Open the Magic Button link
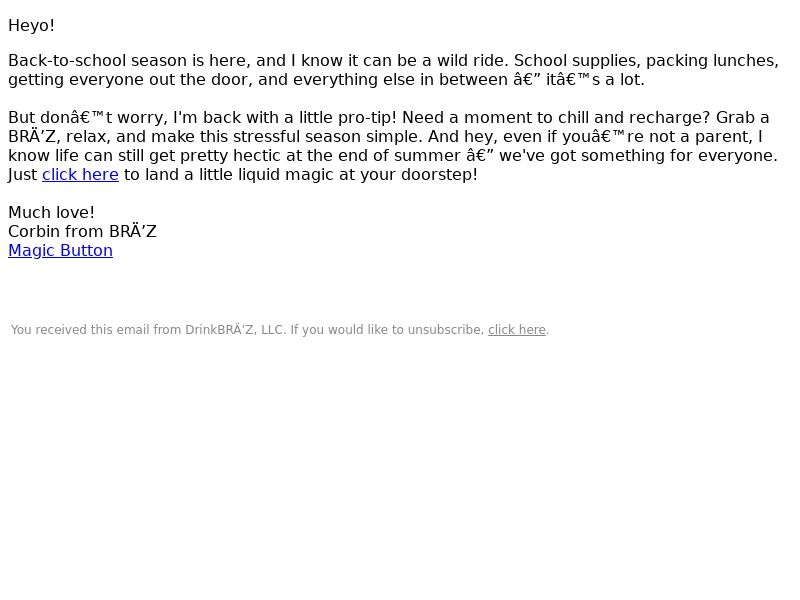This screenshot has width=800, height=600. point(60,251)
